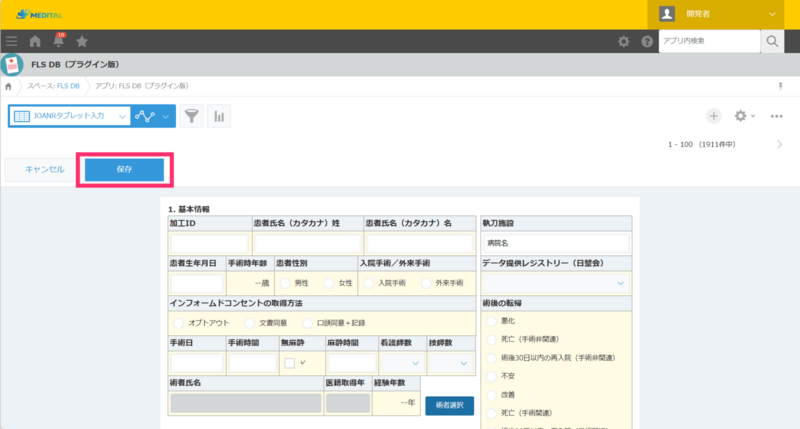Toggle the 無麻酔 checkbox

tap(290, 363)
